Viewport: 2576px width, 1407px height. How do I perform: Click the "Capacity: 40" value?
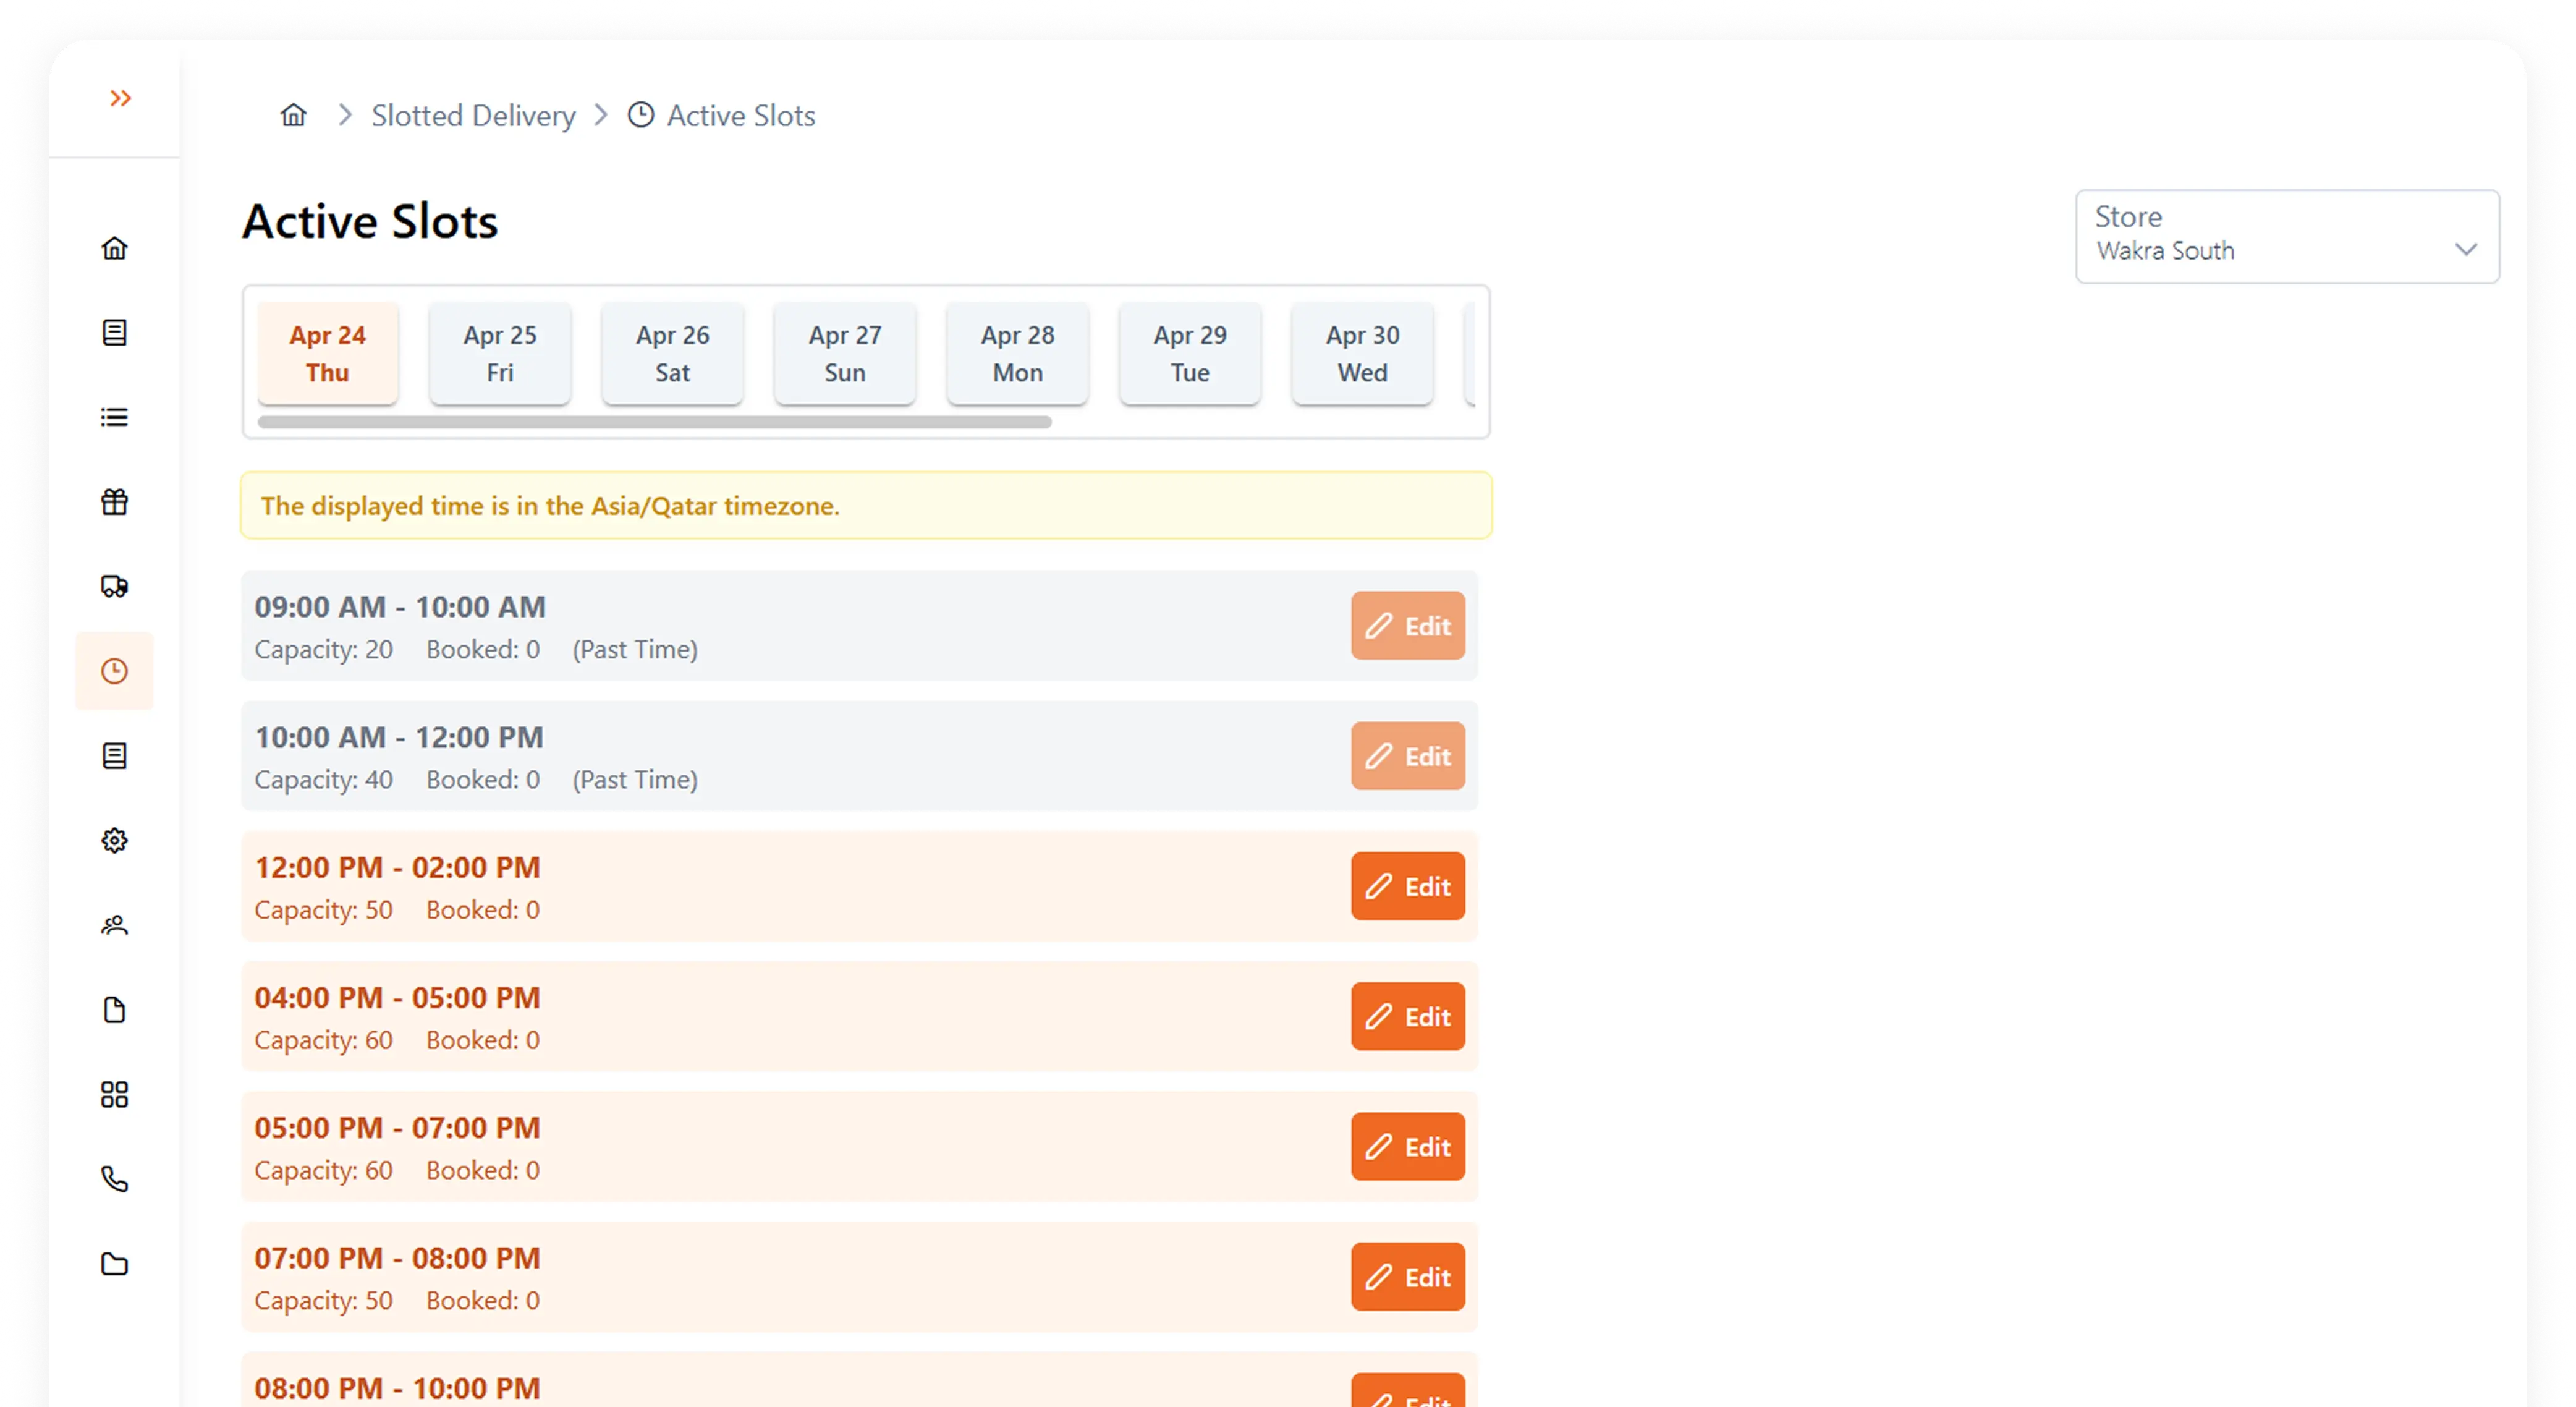coord(323,780)
